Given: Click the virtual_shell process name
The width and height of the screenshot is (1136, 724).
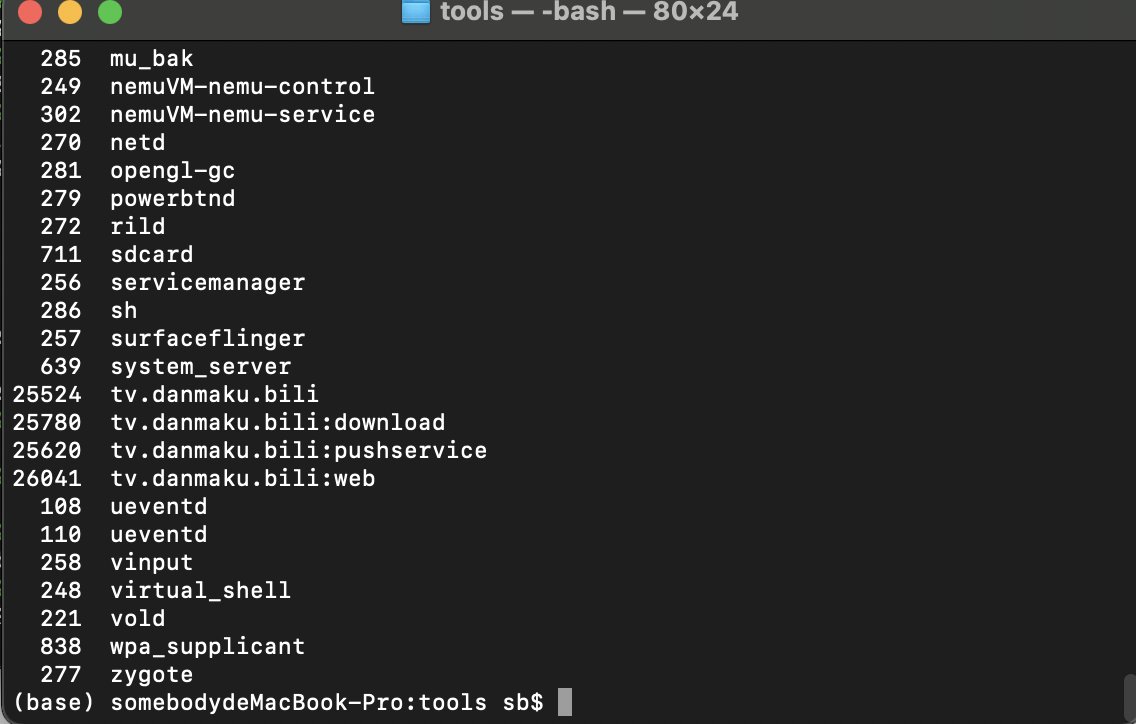Looking at the screenshot, I should click(200, 590).
